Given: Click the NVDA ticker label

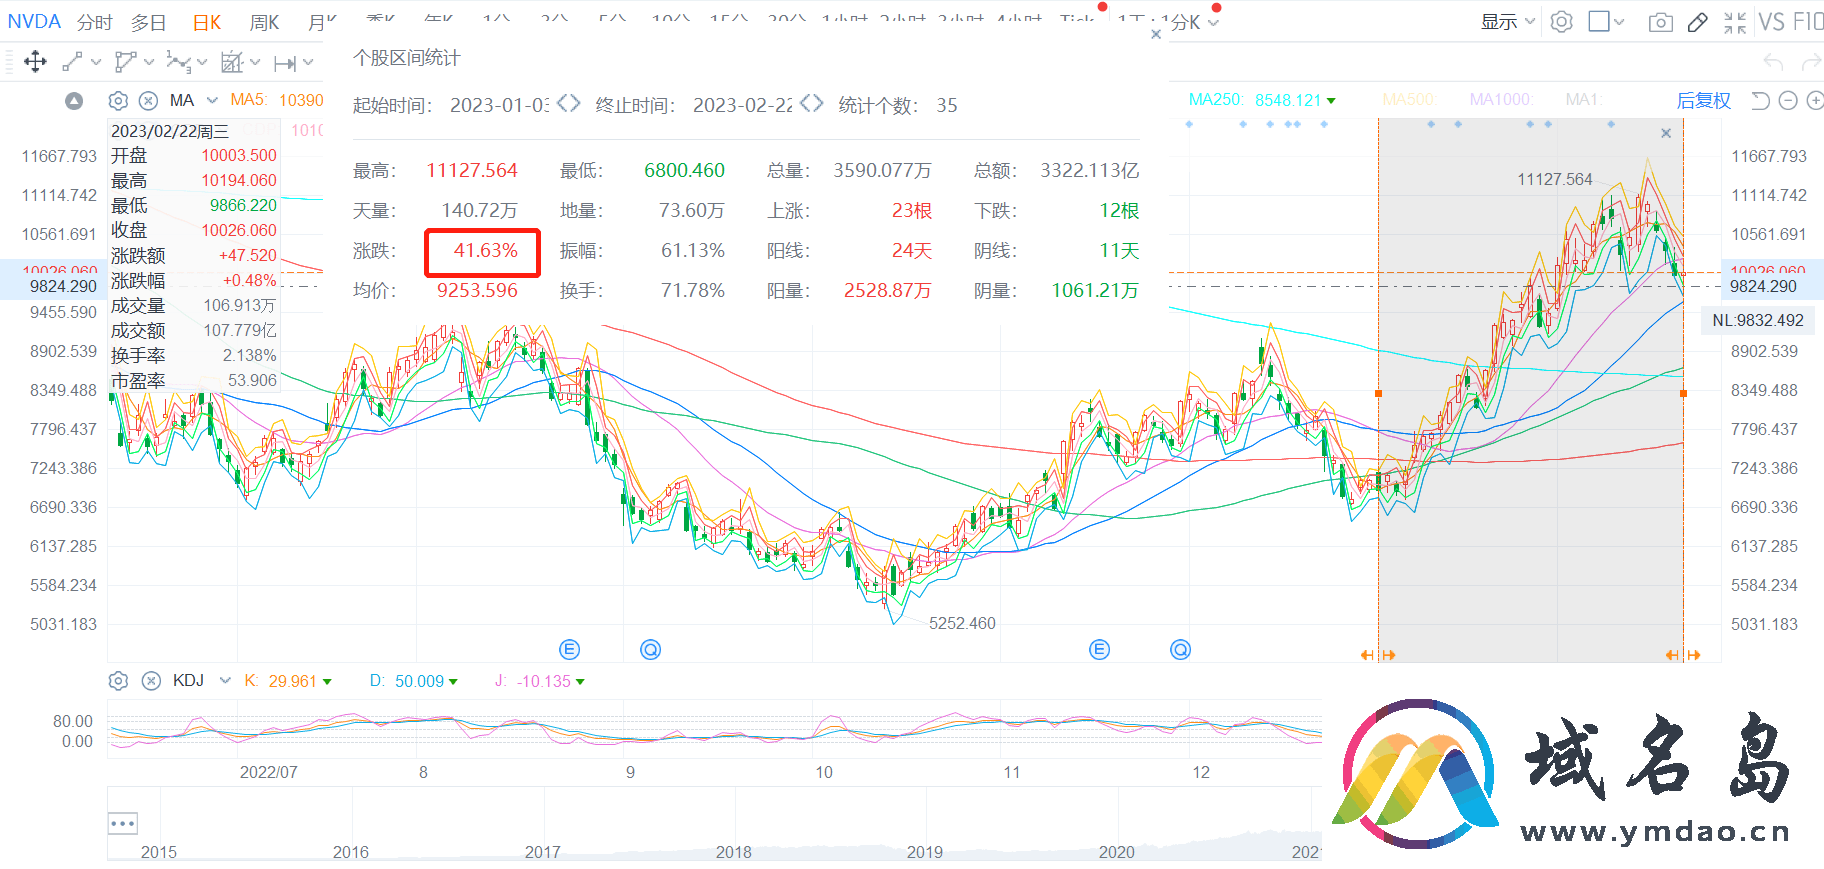Looking at the screenshot, I should [x=34, y=22].
